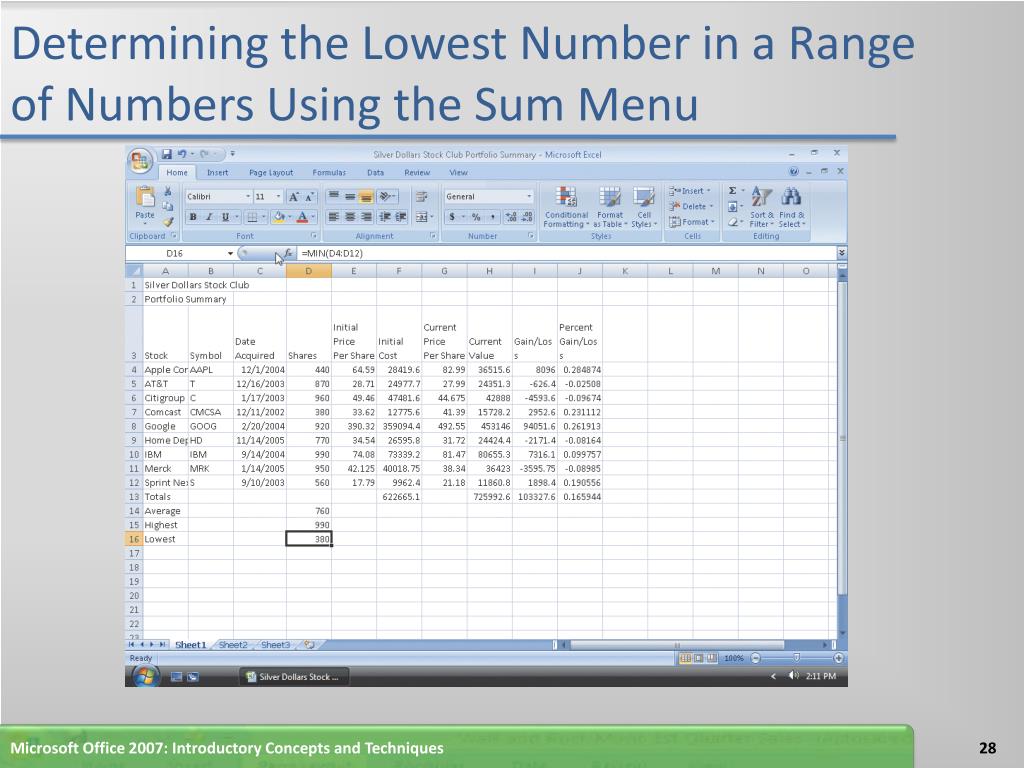Toggle Wrap Text
This screenshot has height=768, width=1024.
click(x=422, y=197)
